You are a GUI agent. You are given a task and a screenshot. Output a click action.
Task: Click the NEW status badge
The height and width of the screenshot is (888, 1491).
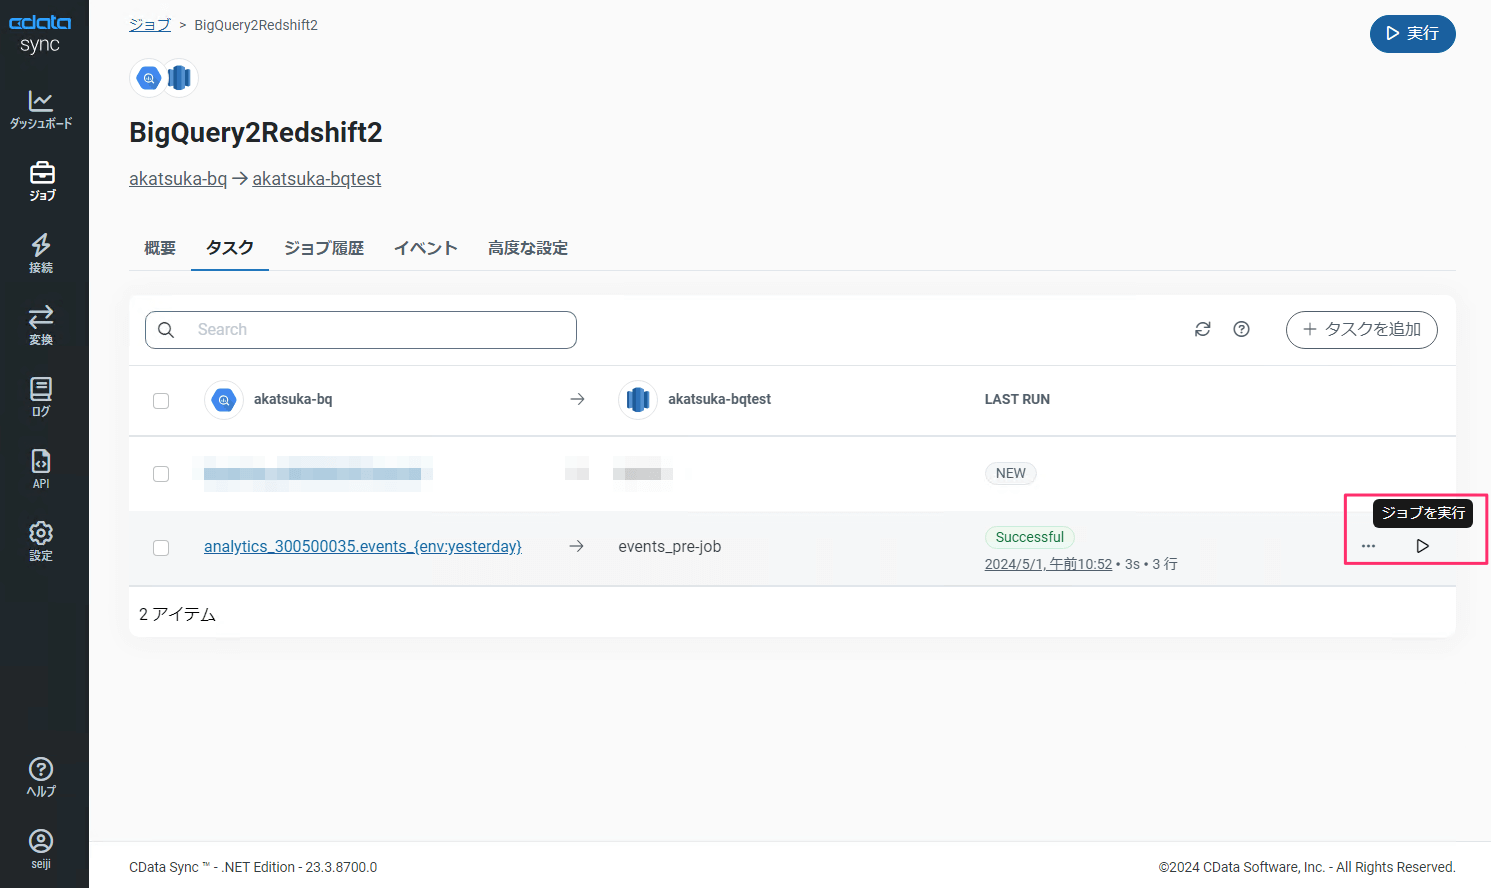click(x=1011, y=473)
